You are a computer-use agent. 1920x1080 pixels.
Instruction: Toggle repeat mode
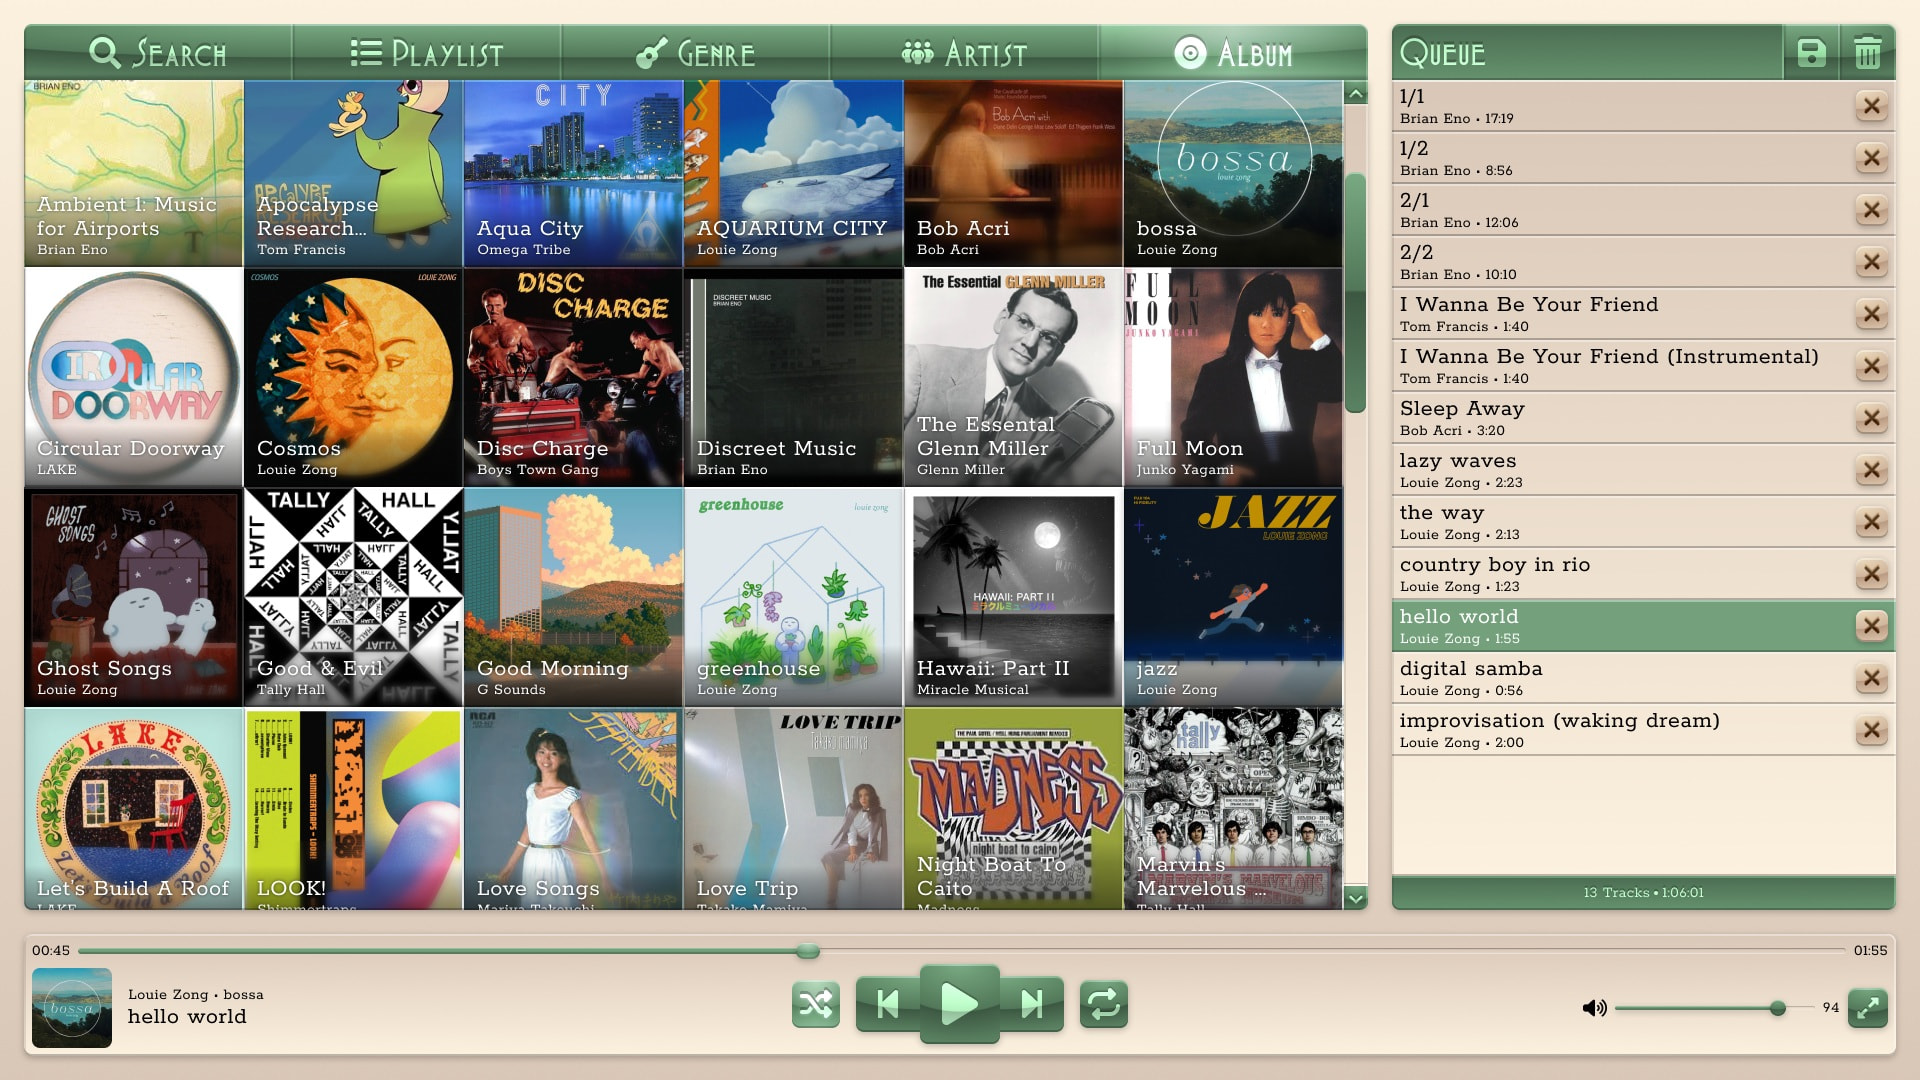[x=1104, y=1004]
